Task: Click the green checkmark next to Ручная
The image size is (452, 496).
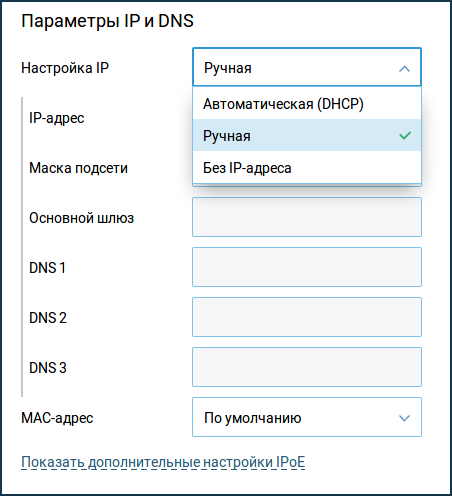Action: pyautogui.click(x=405, y=135)
